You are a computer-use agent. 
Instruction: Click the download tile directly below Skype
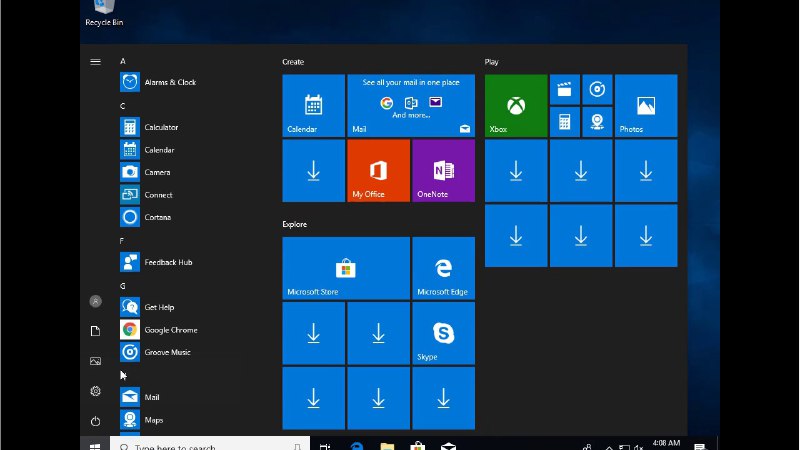tap(443, 398)
